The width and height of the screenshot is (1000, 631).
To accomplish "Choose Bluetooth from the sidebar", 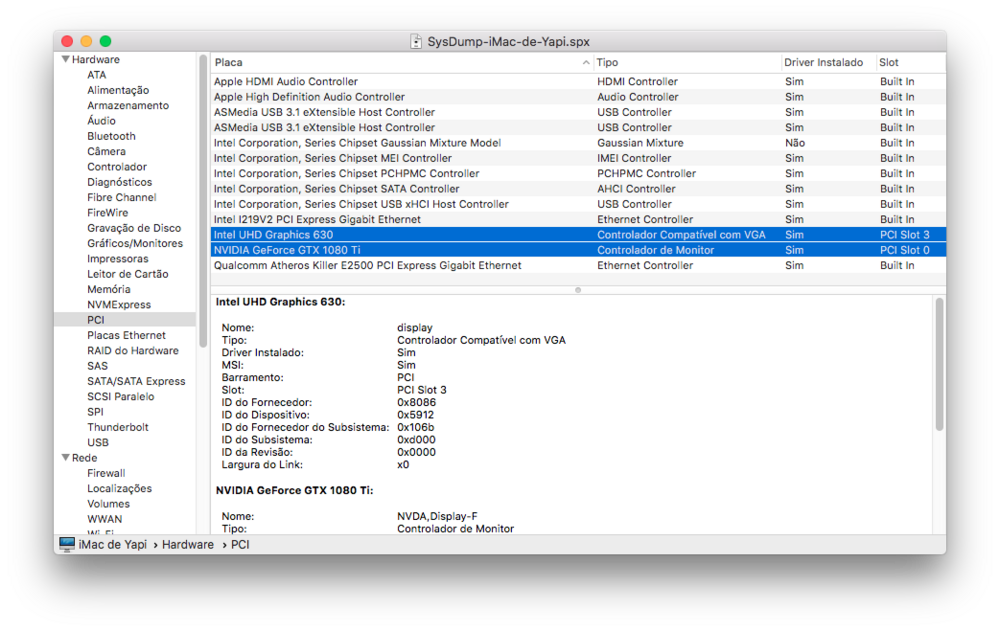I will [111, 136].
